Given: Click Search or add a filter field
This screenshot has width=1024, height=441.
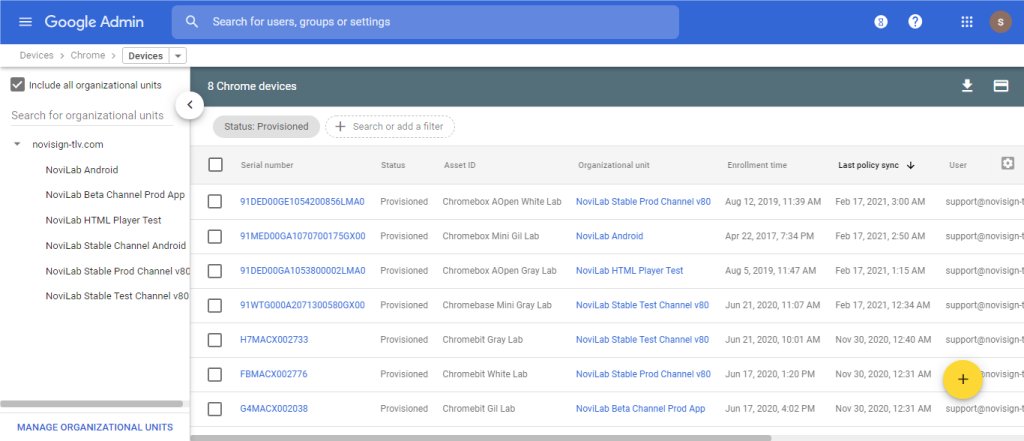Looking at the screenshot, I should pyautogui.click(x=390, y=127).
